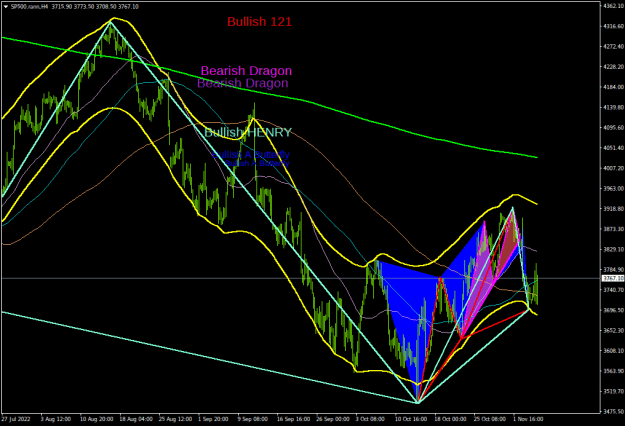Click the 4362.10 price scale value
The width and height of the screenshot is (625, 426).
[x=613, y=6]
